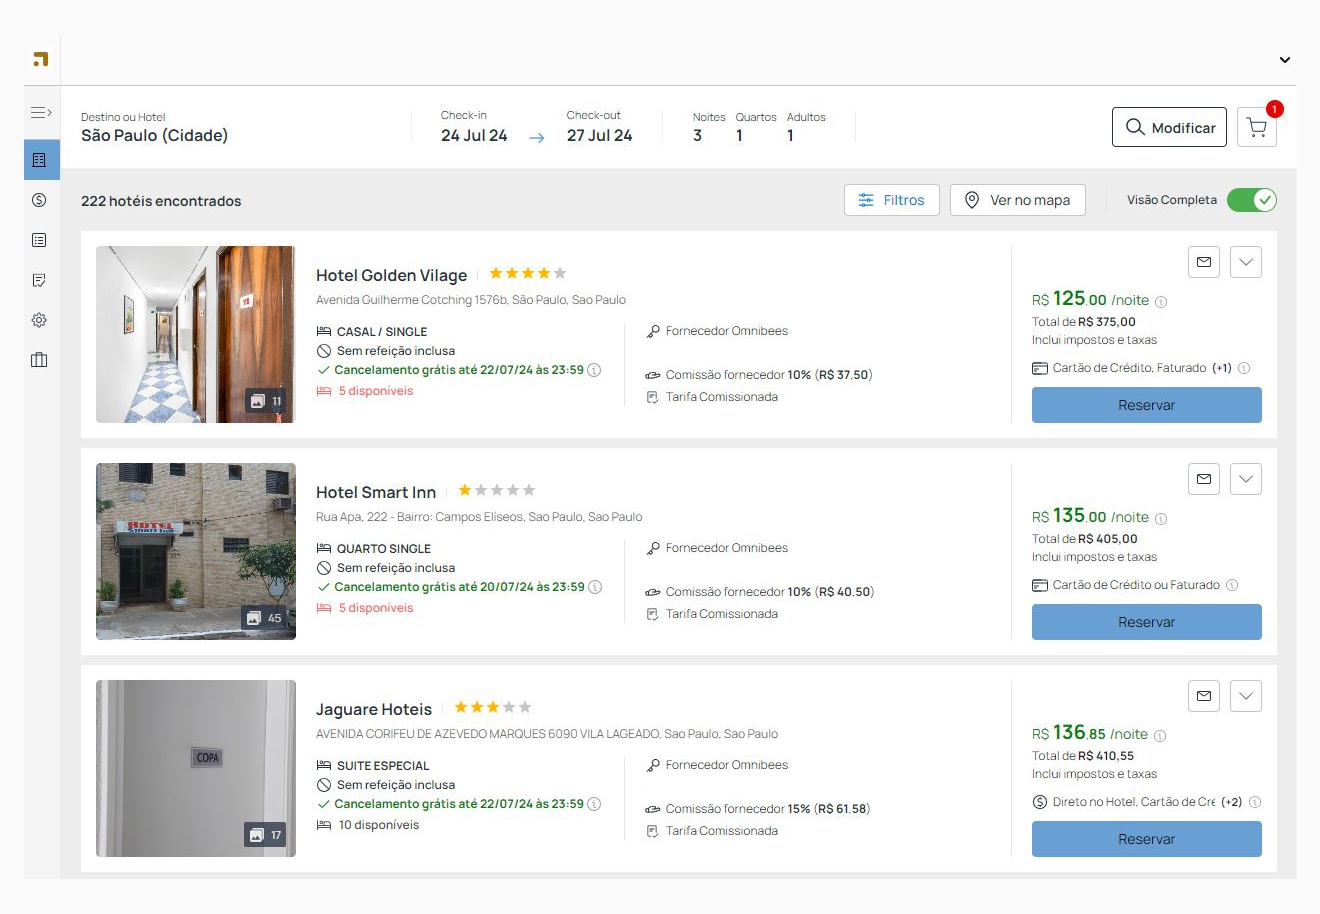The height and width of the screenshot is (914, 1320).
Task: Toggle the Visão Completa switch
Action: coord(1251,200)
